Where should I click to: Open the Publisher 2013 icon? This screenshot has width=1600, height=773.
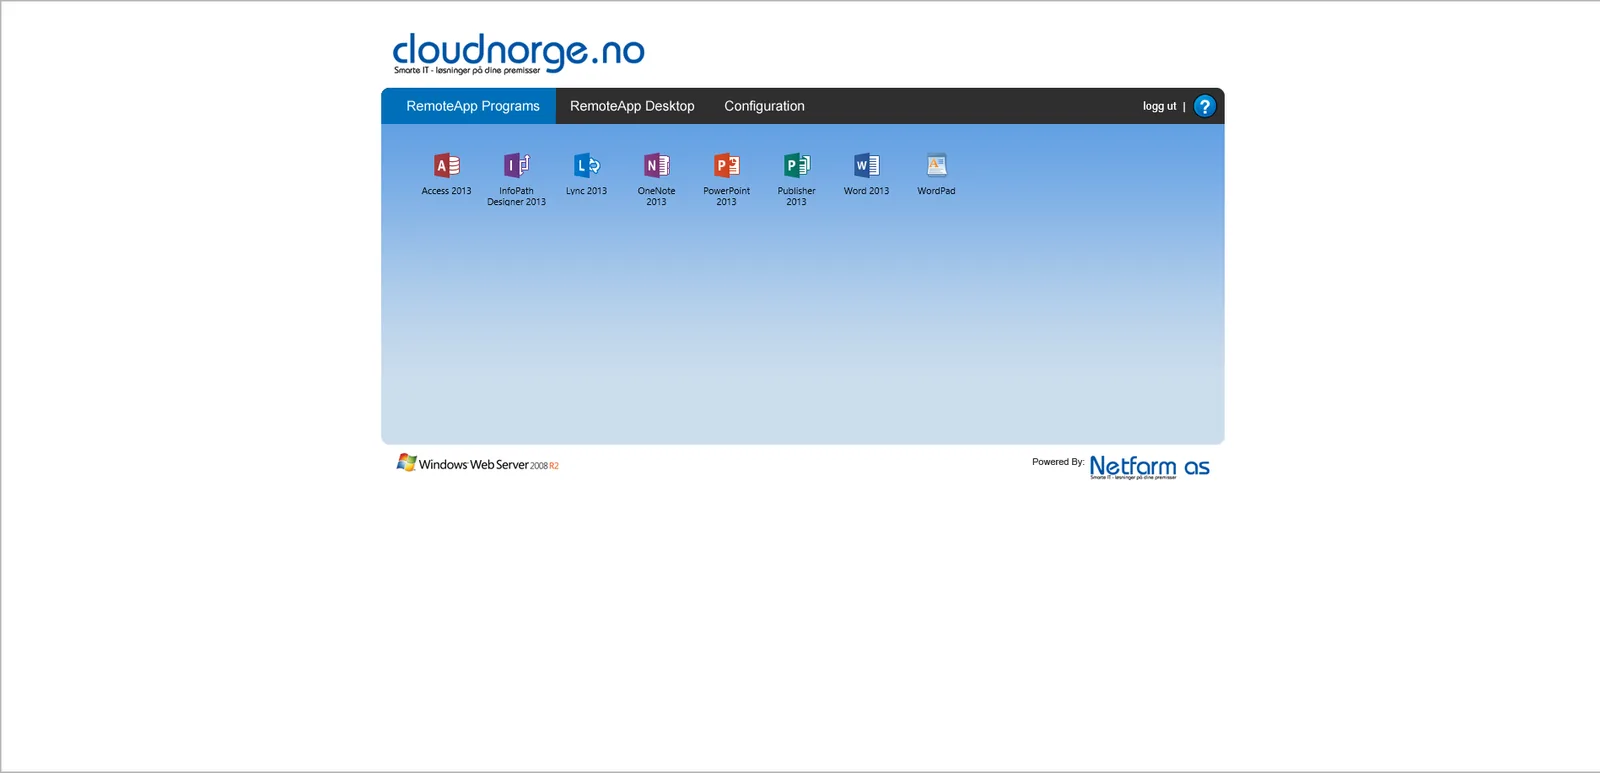796,166
